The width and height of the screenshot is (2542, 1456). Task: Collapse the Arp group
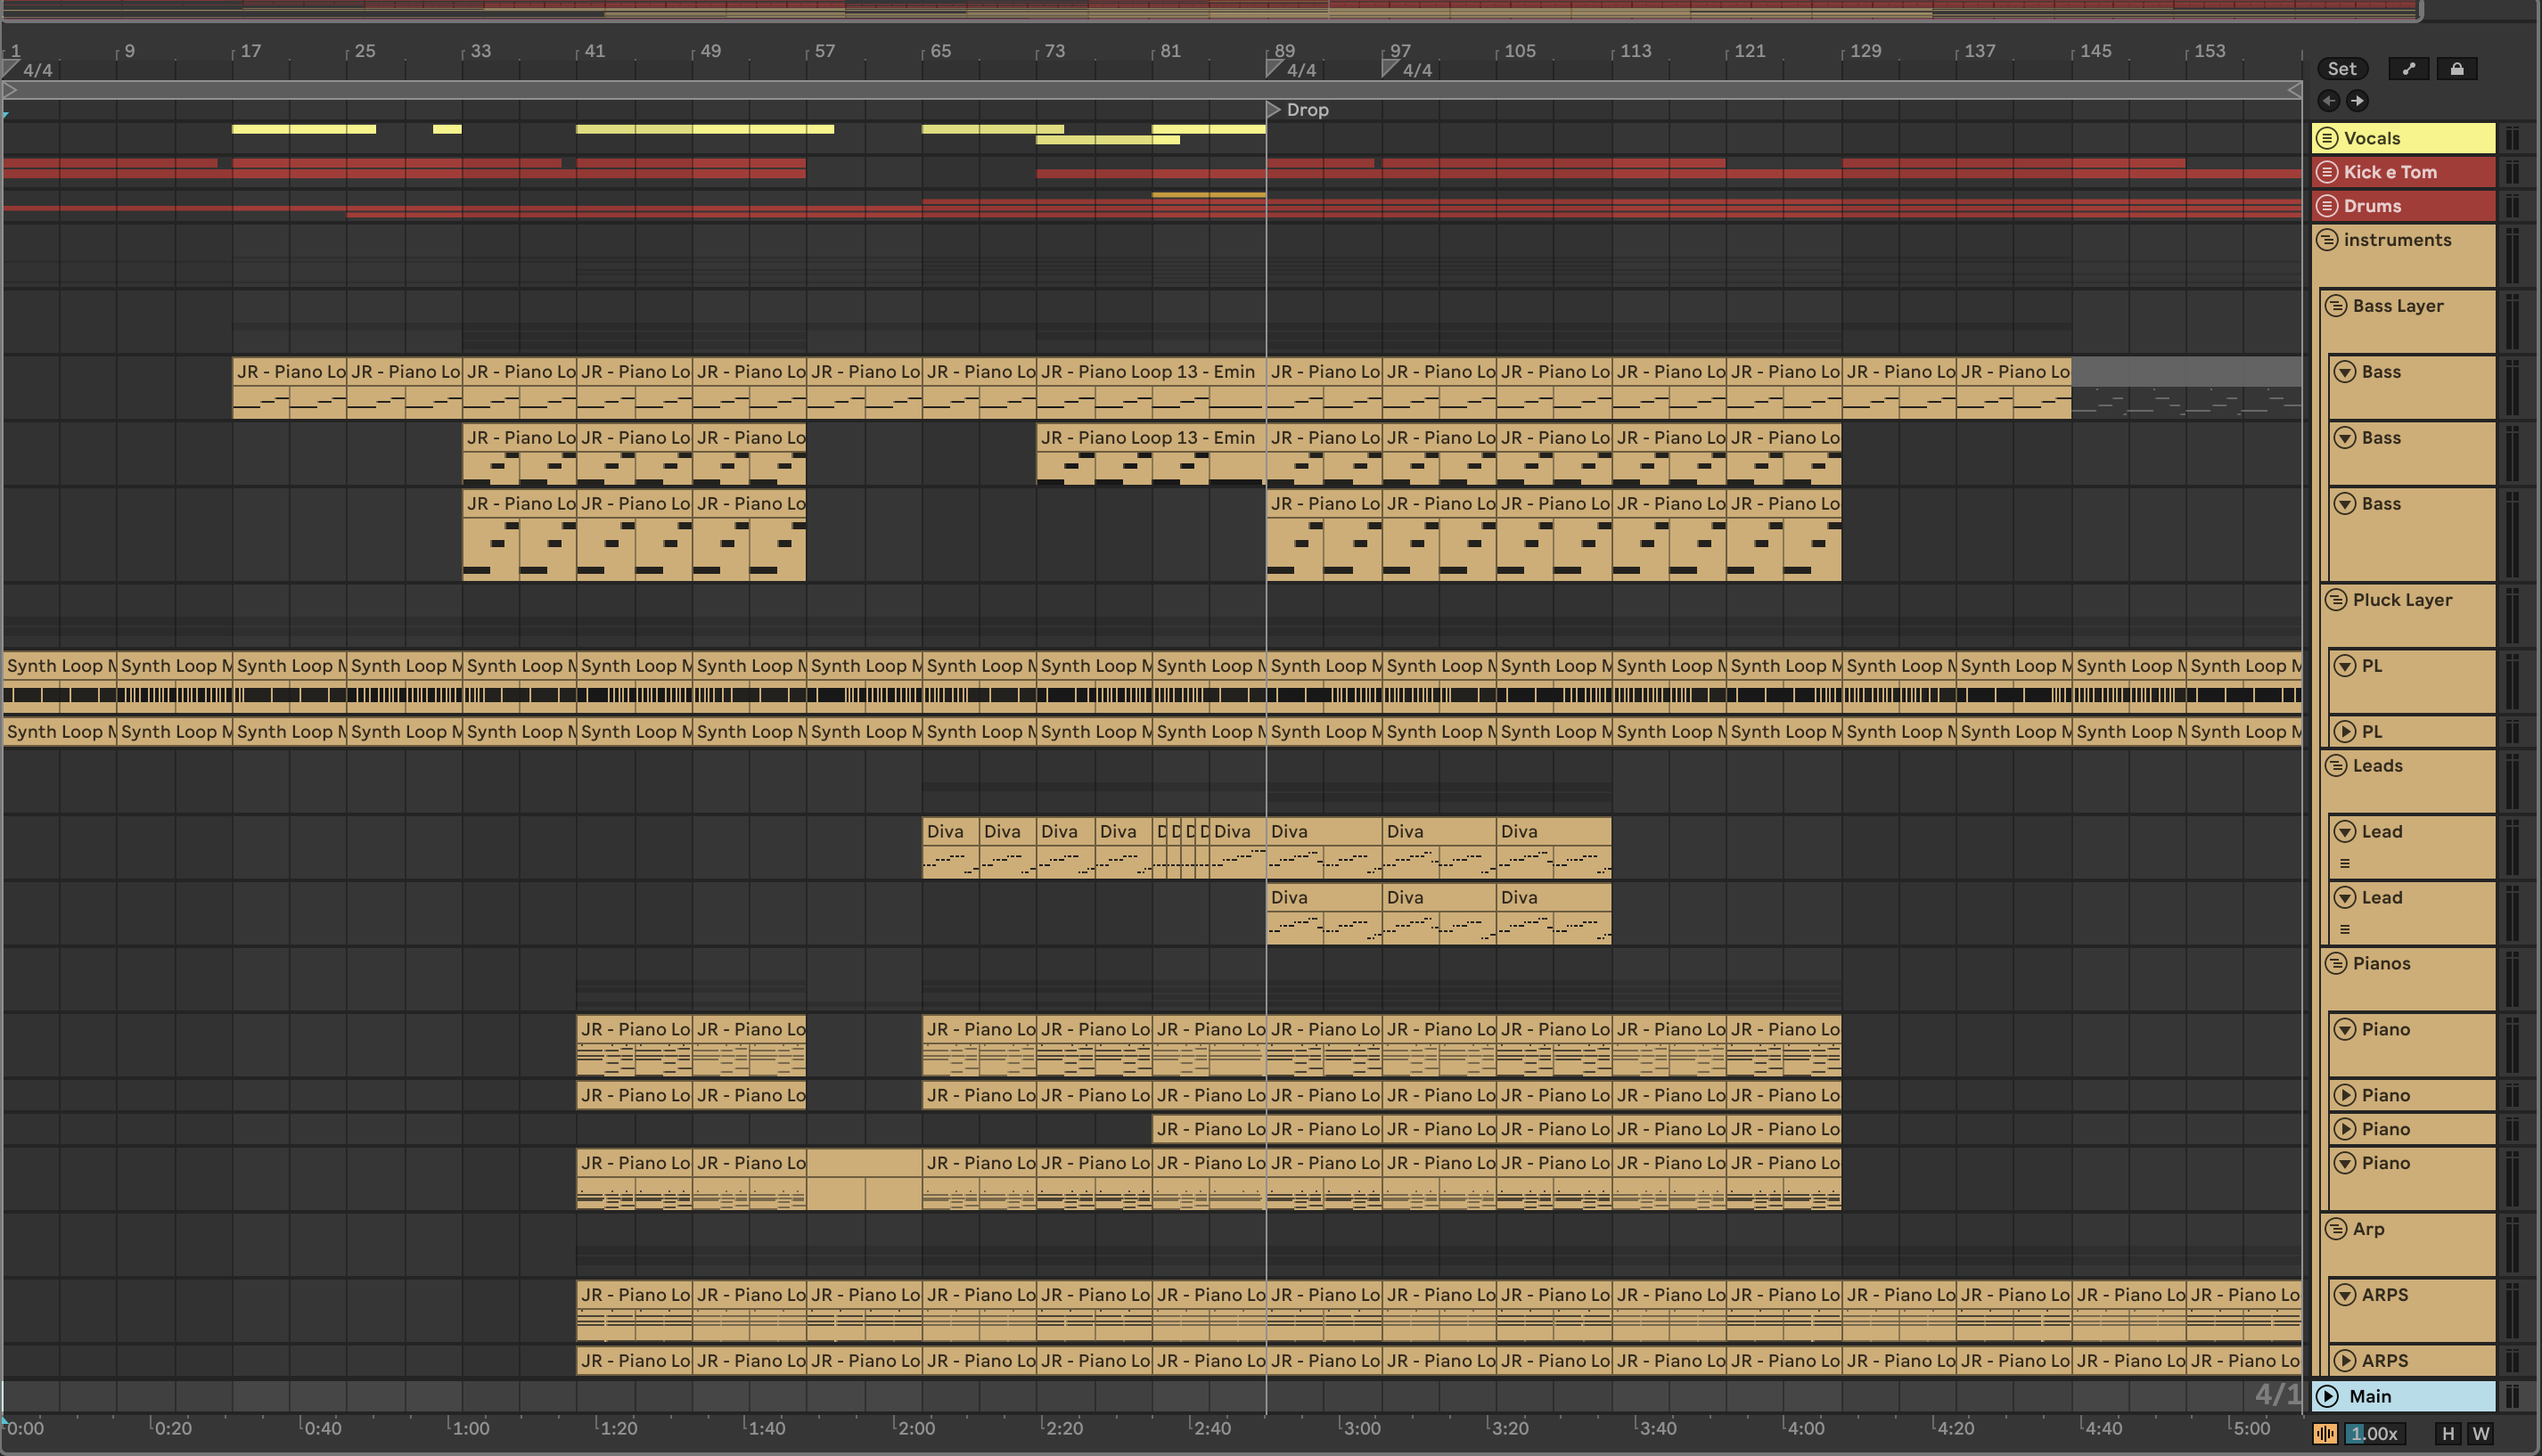2336,1229
